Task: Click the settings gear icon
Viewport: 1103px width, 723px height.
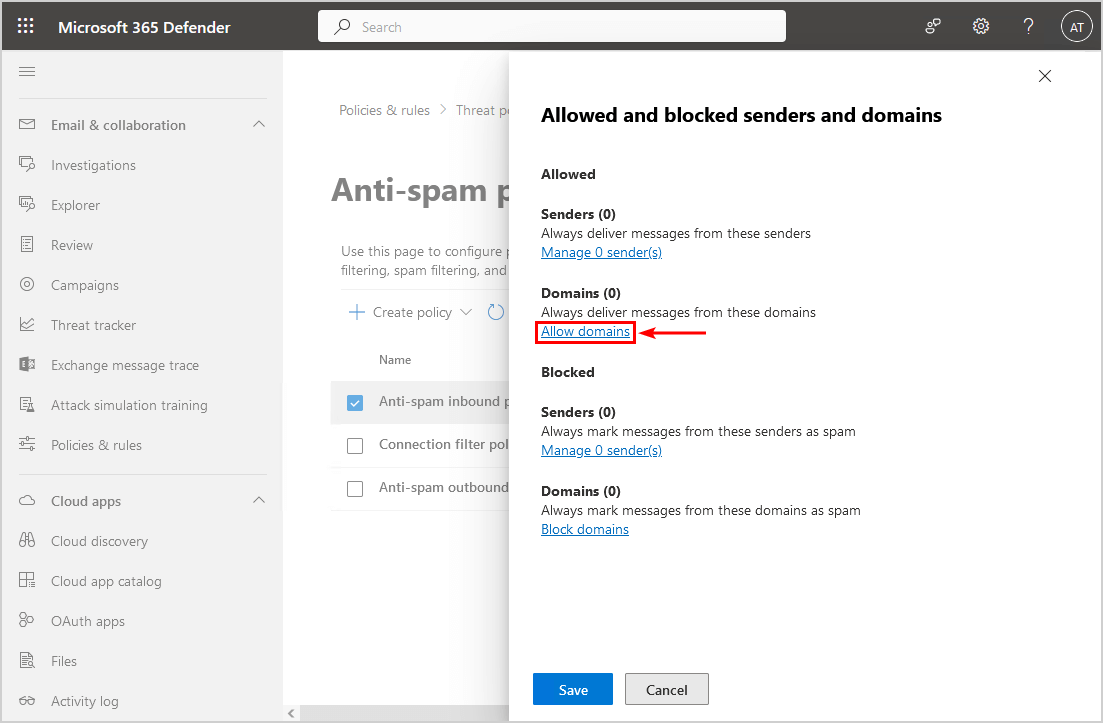Action: 981,27
